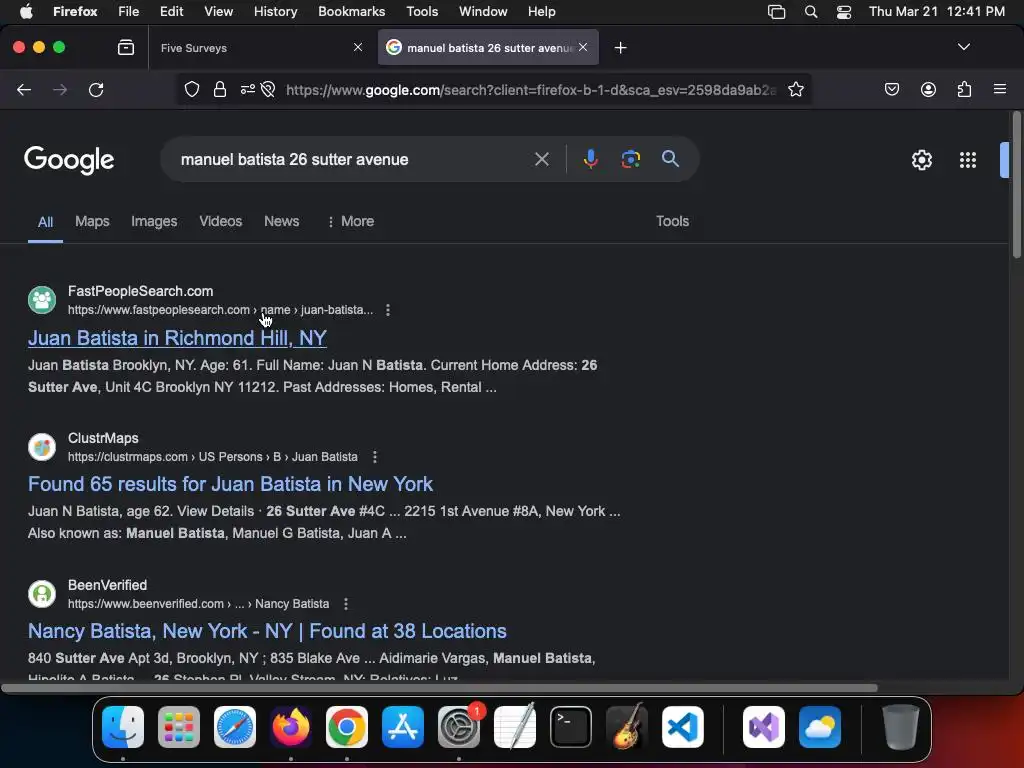Screen dimensions: 1024x768
Task: Click the horizontal page scrollbar
Action: (439, 688)
